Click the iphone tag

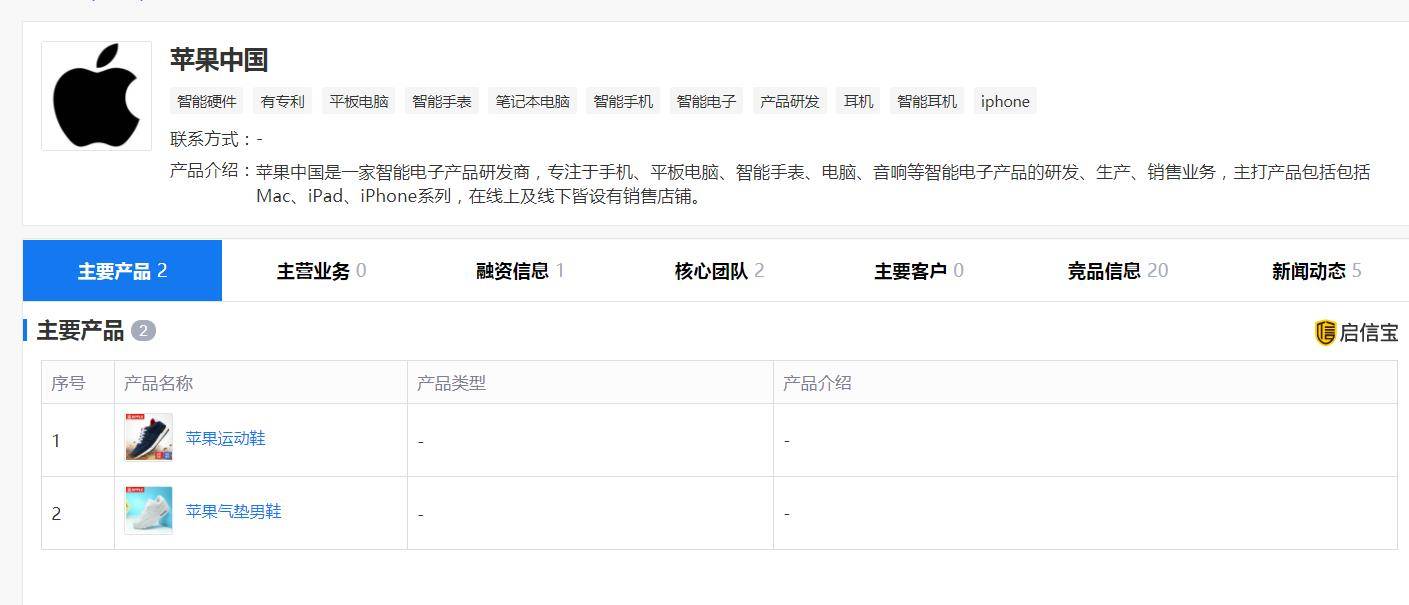1005,101
